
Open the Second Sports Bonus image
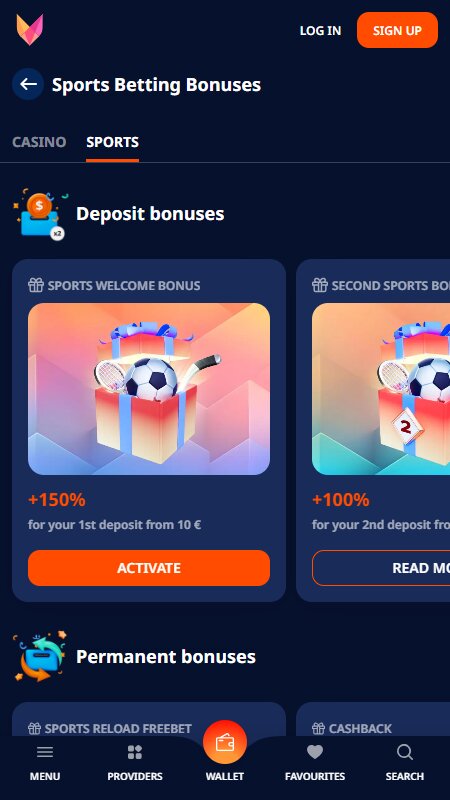pos(381,389)
